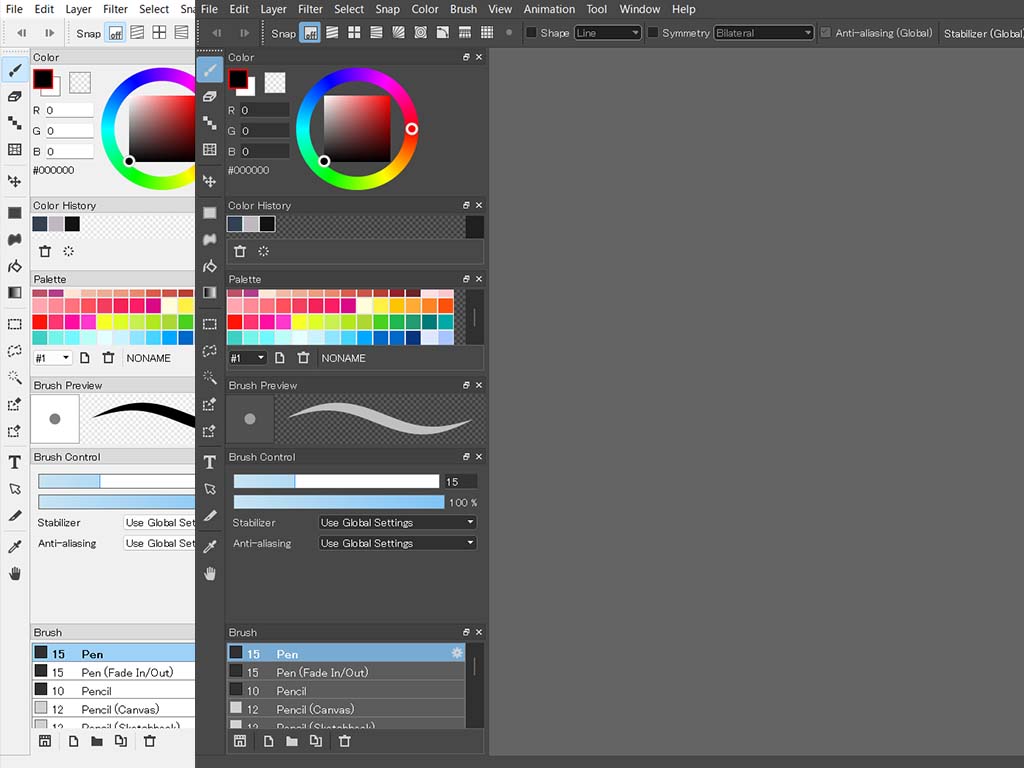Image resolution: width=1024 pixels, height=768 pixels.
Task: Float the dark Color panel with undock icon
Action: pos(466,57)
